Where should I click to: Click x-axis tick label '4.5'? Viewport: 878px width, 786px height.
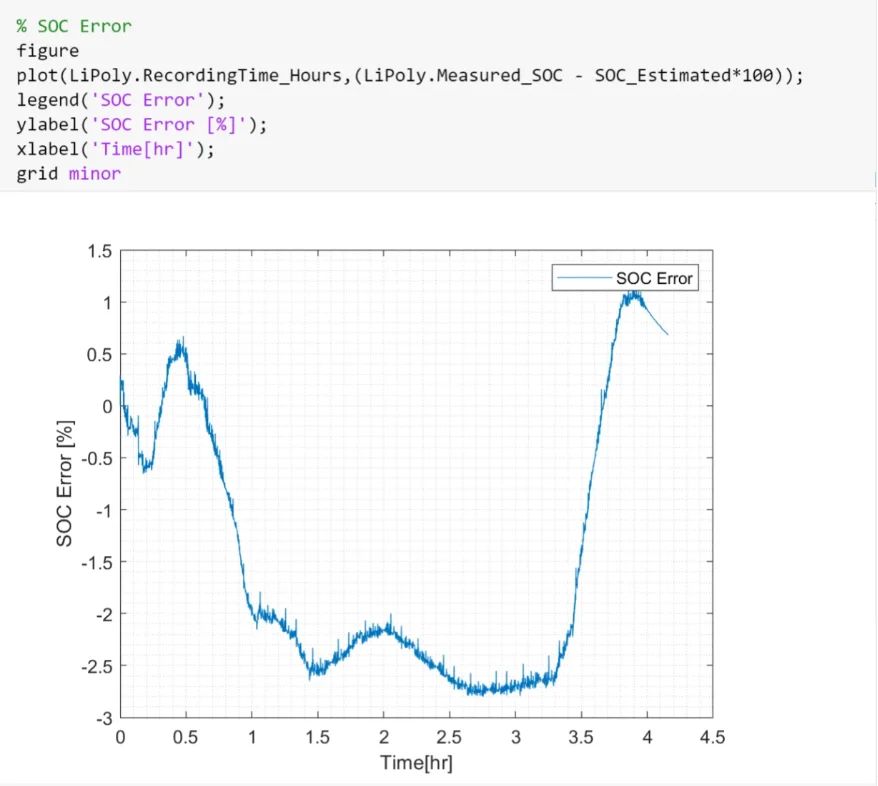712,737
